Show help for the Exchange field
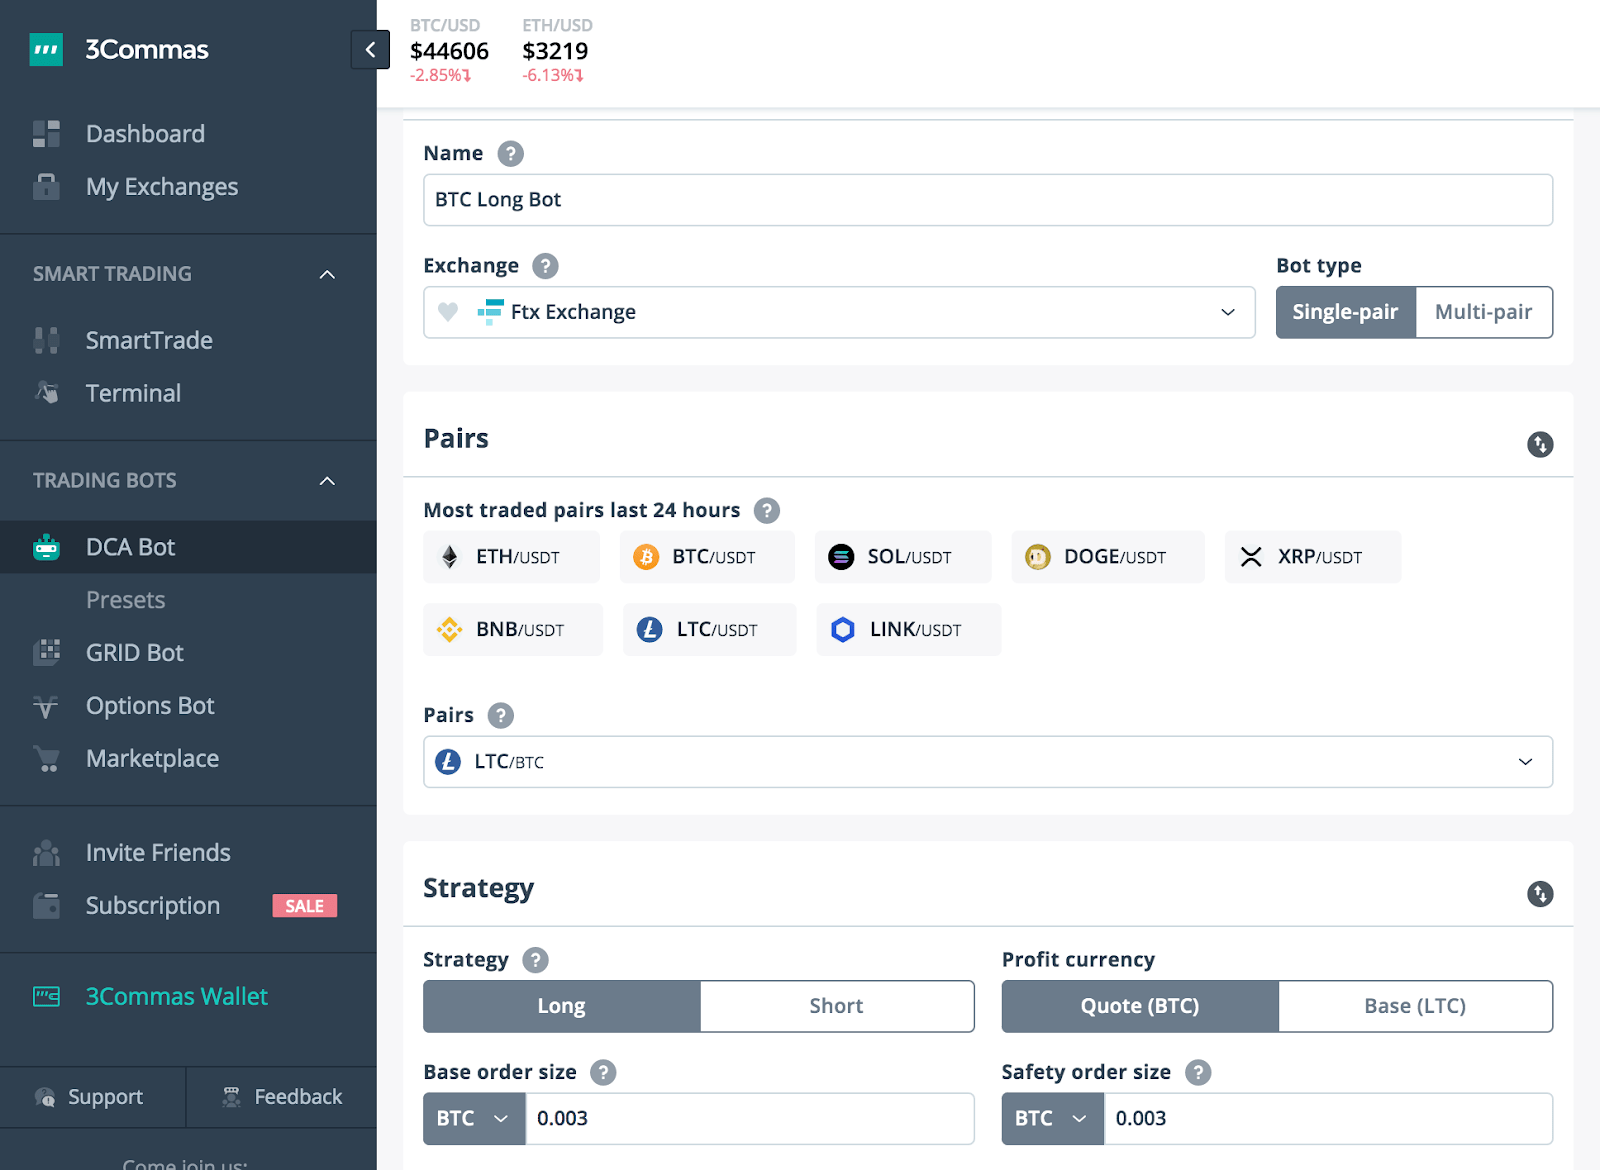 545,266
